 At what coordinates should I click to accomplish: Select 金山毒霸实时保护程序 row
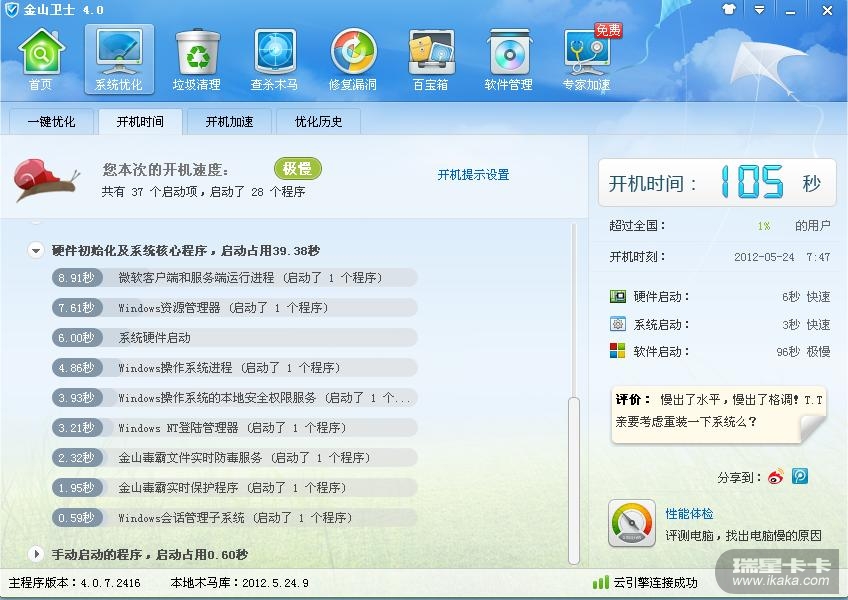tap(235, 487)
